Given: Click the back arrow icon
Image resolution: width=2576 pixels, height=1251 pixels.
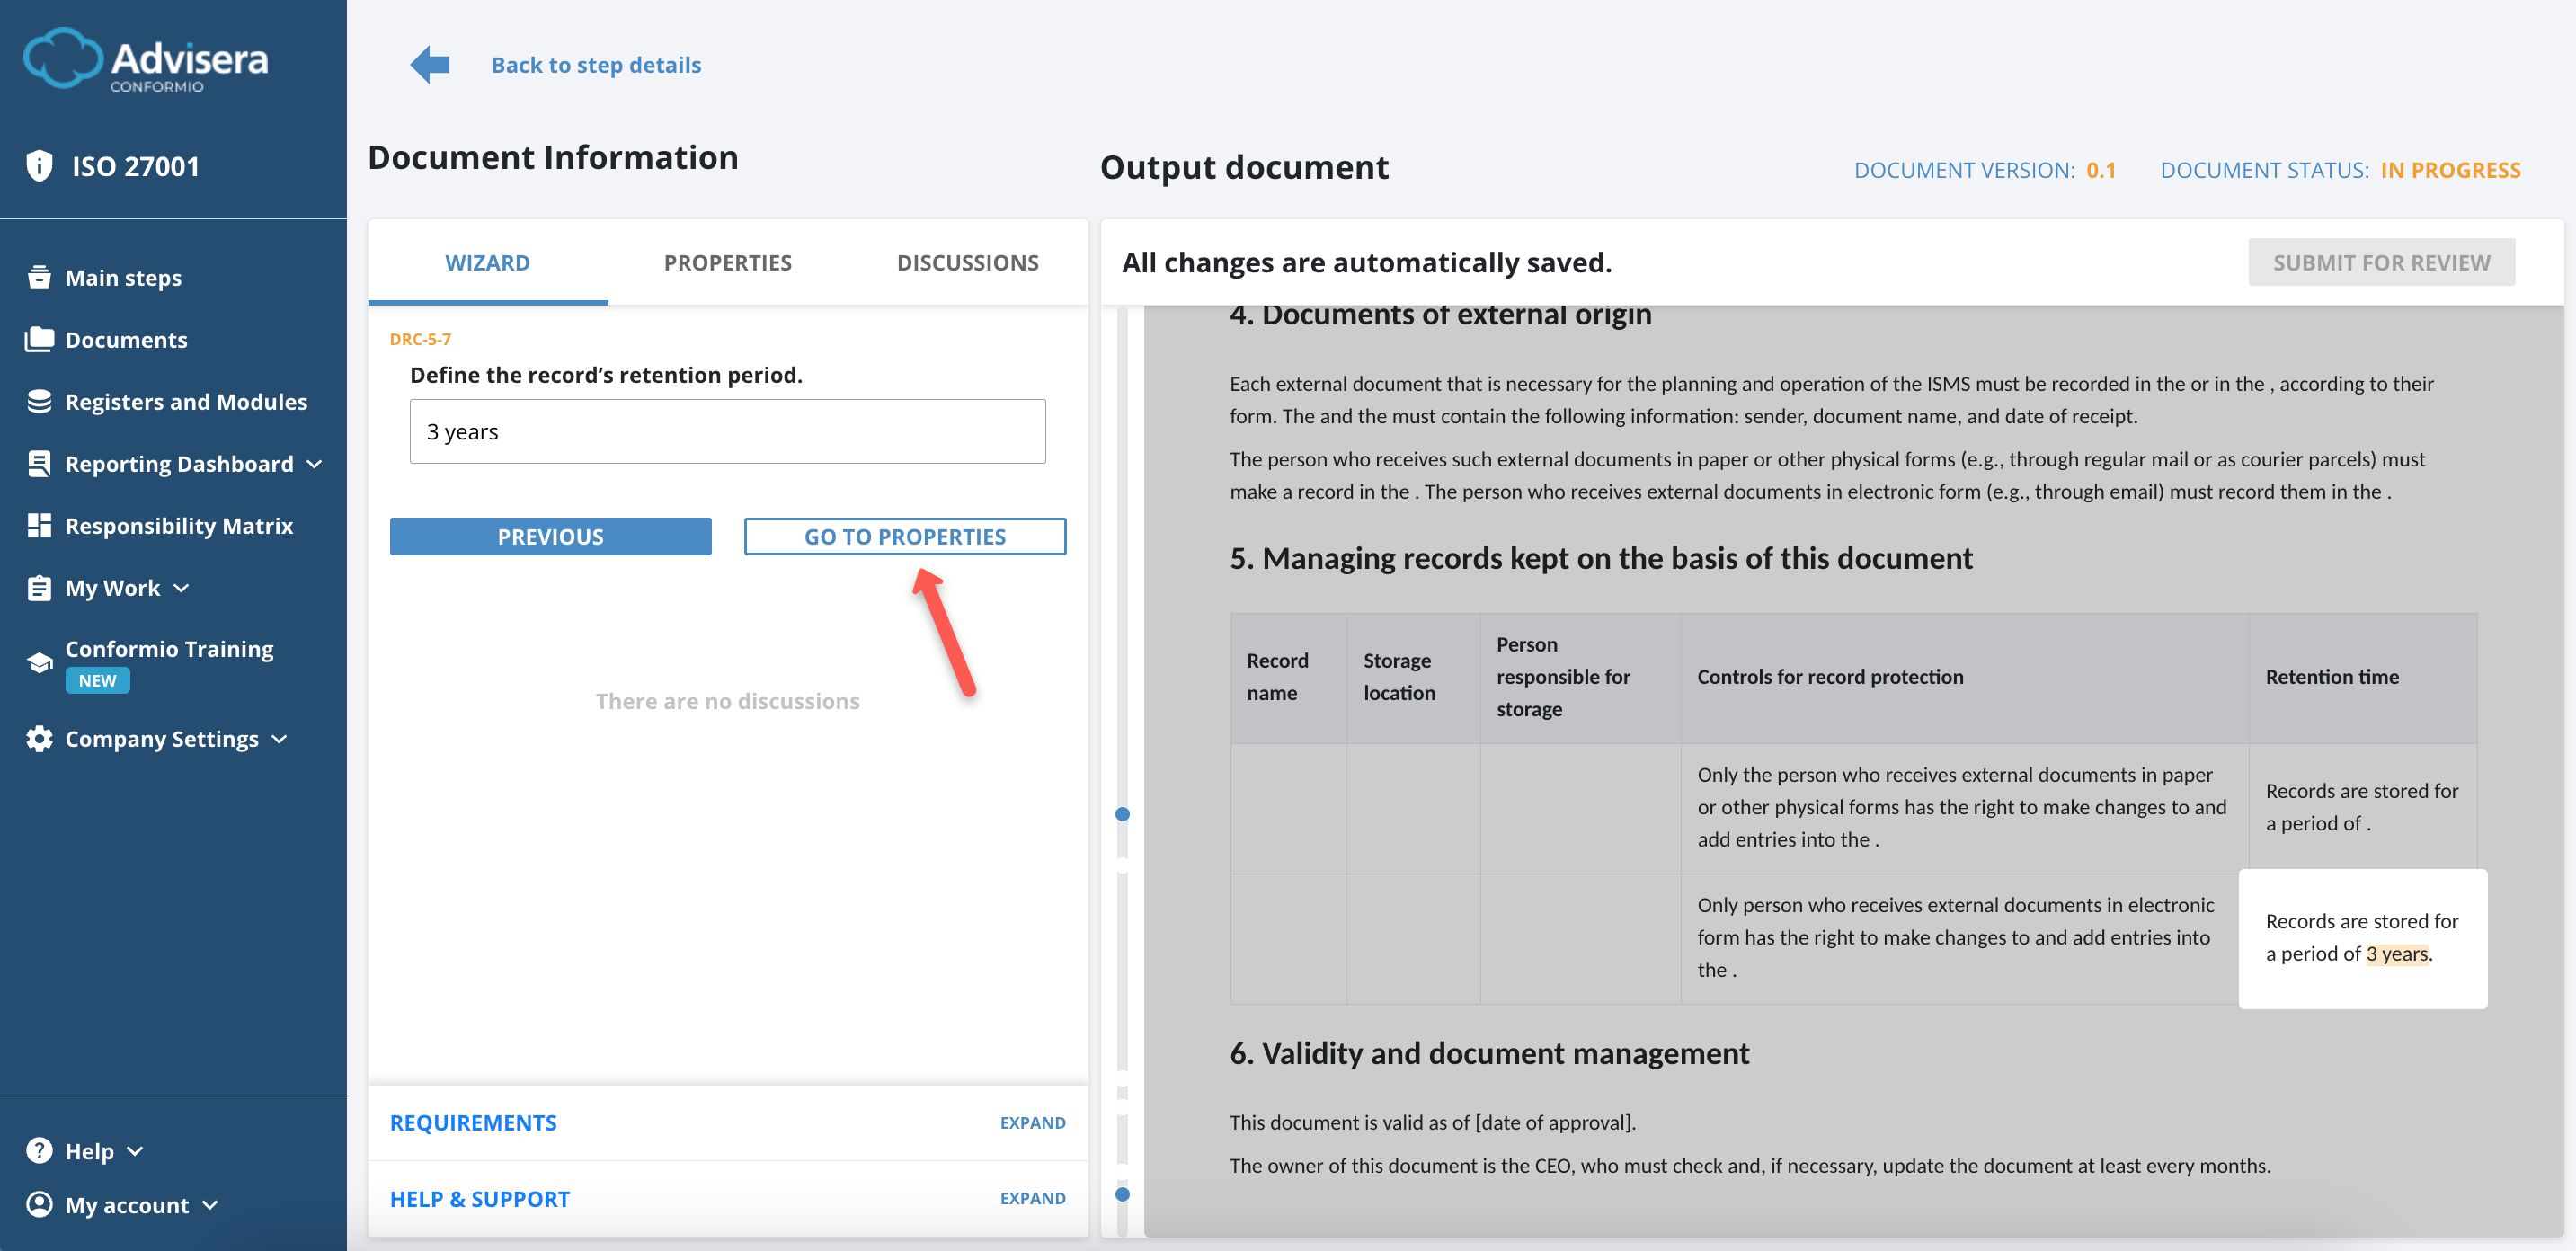Looking at the screenshot, I should (430, 65).
